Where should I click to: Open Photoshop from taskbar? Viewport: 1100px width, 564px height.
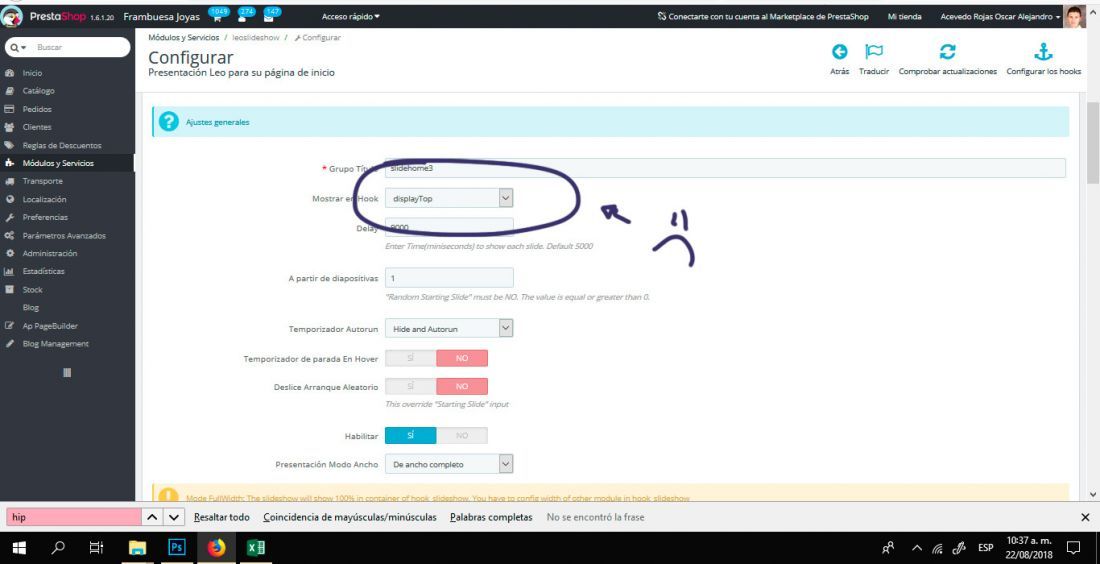pyautogui.click(x=177, y=547)
